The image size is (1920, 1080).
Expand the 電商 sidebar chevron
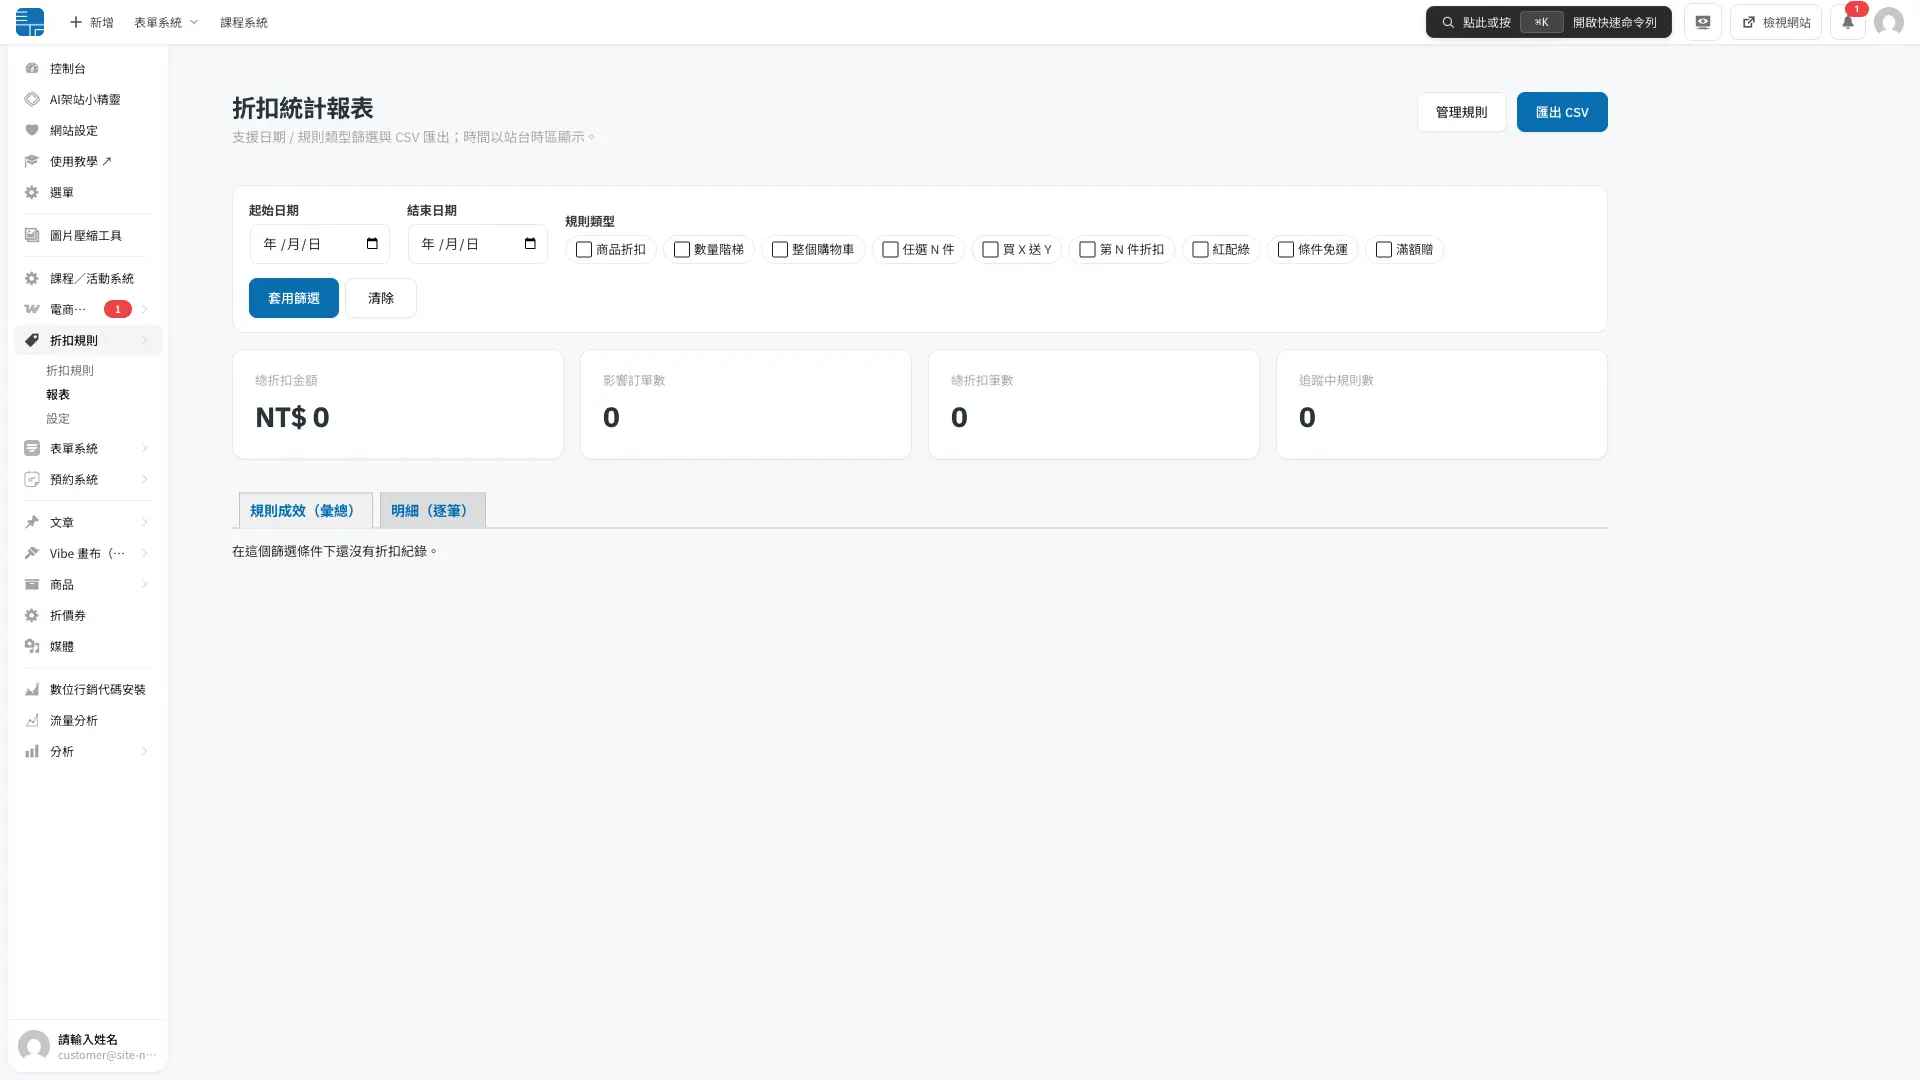point(144,309)
